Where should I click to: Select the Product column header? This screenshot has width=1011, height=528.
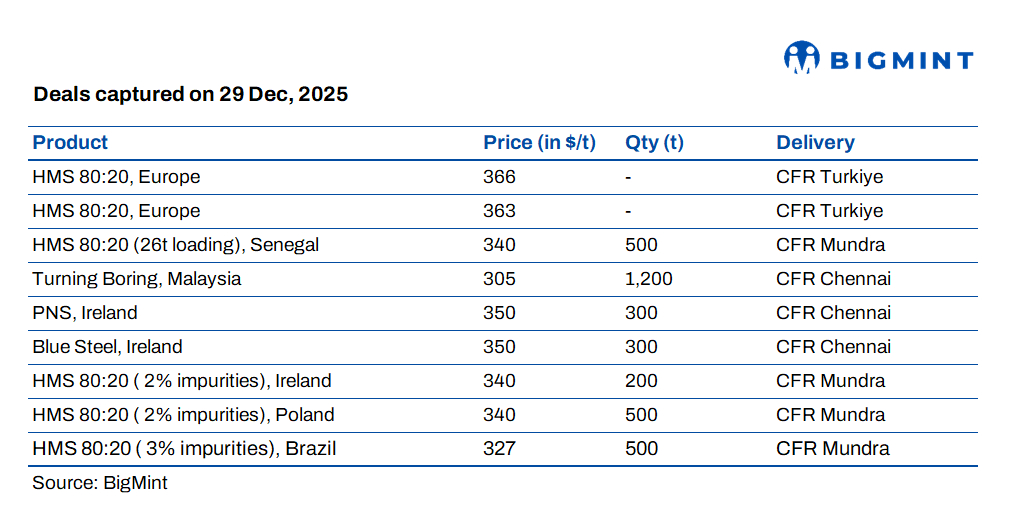pos(70,143)
